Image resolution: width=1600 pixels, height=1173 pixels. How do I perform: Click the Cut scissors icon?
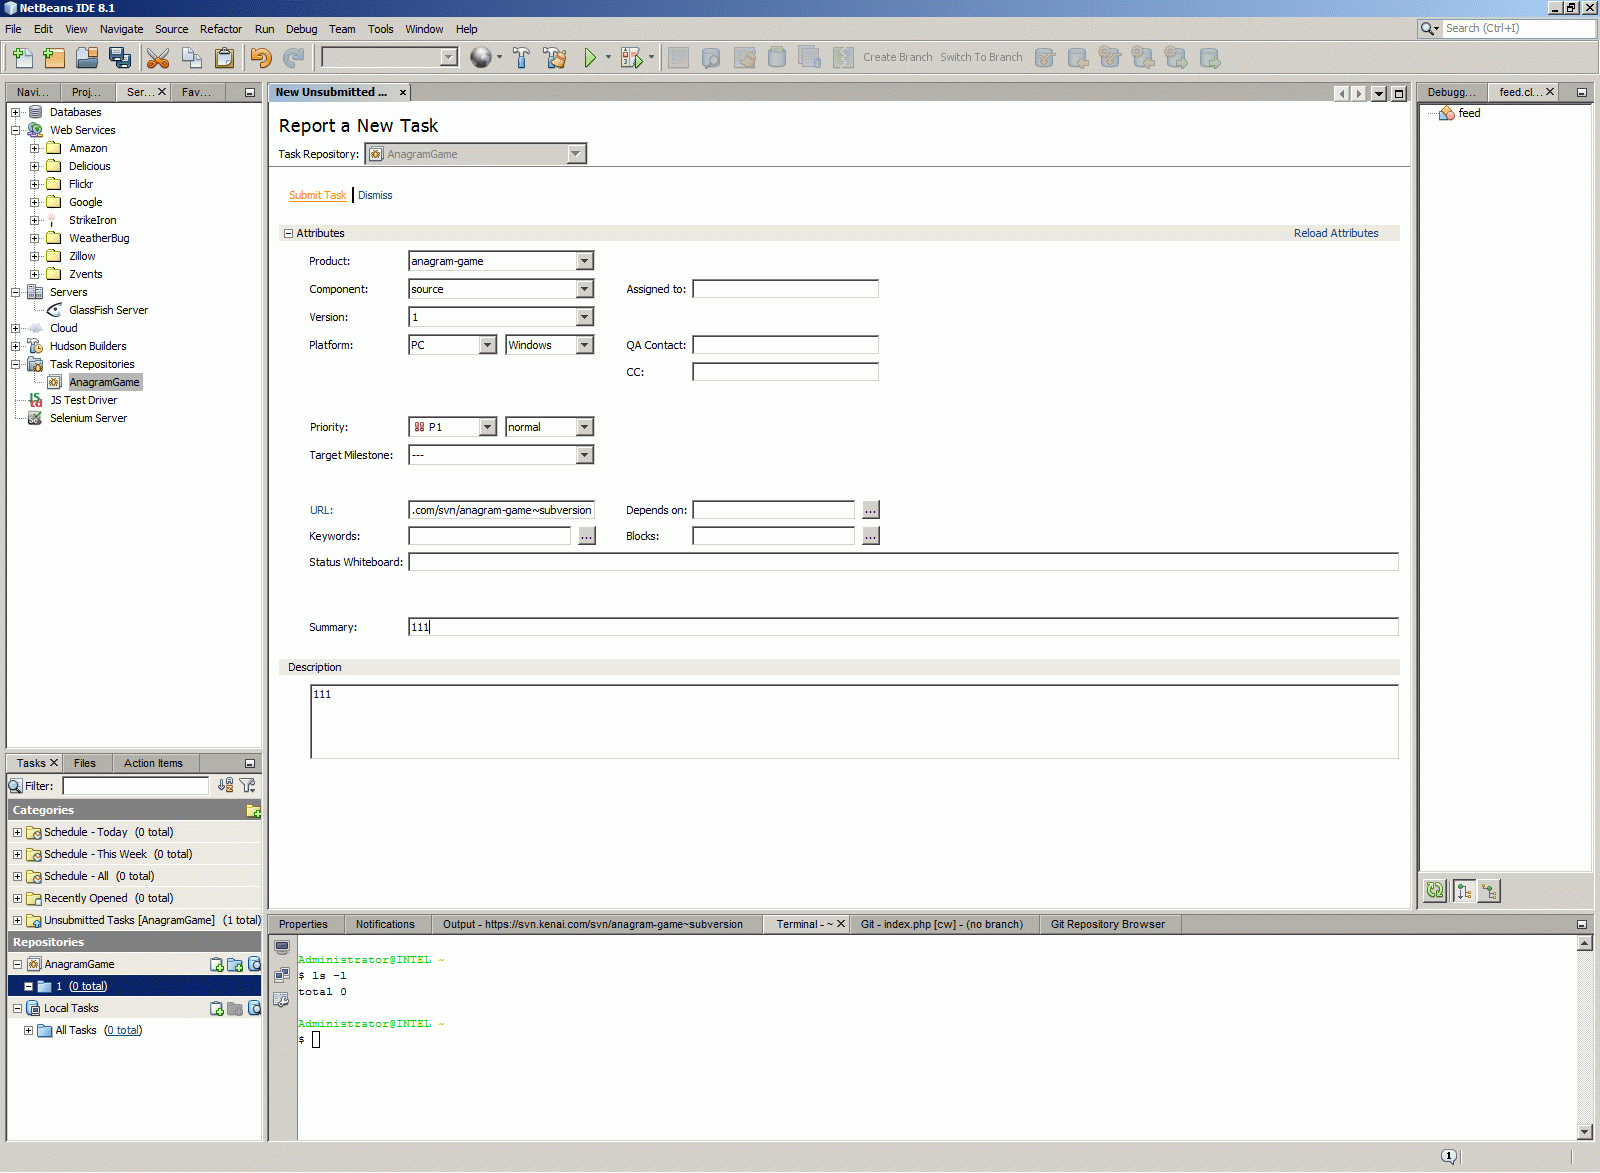tap(158, 58)
